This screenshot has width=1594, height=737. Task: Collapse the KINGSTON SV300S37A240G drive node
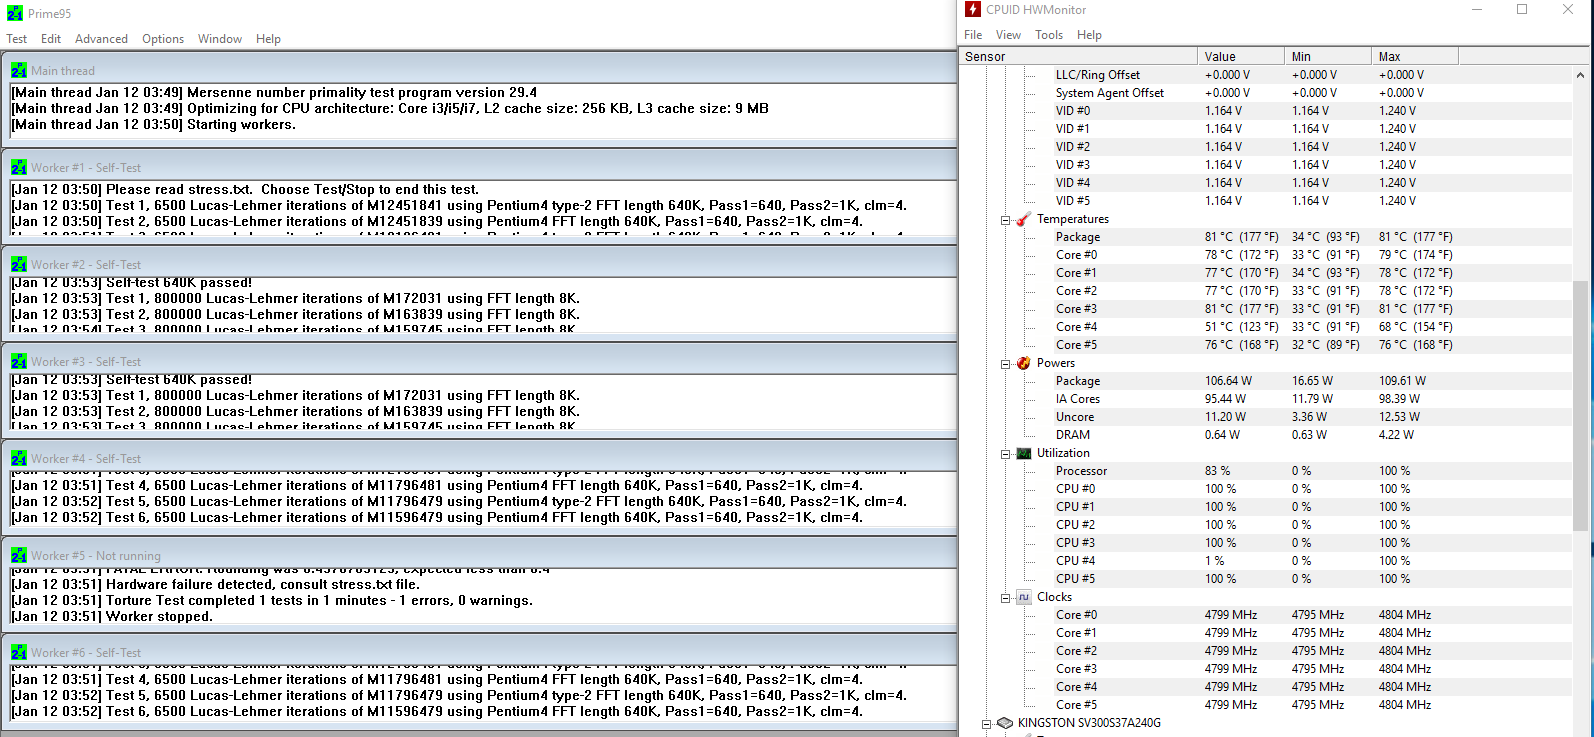pyautogui.click(x=987, y=724)
